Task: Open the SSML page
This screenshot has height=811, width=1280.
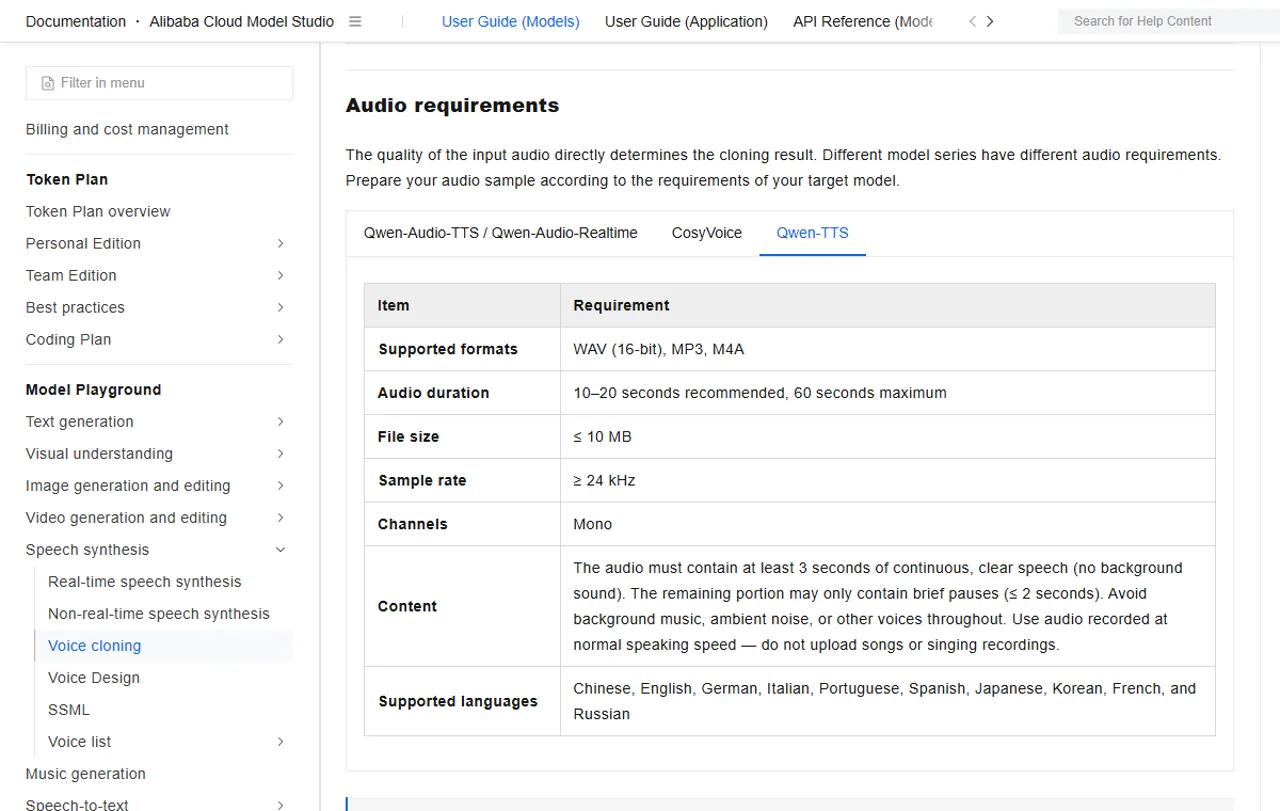Action: pos(69,709)
